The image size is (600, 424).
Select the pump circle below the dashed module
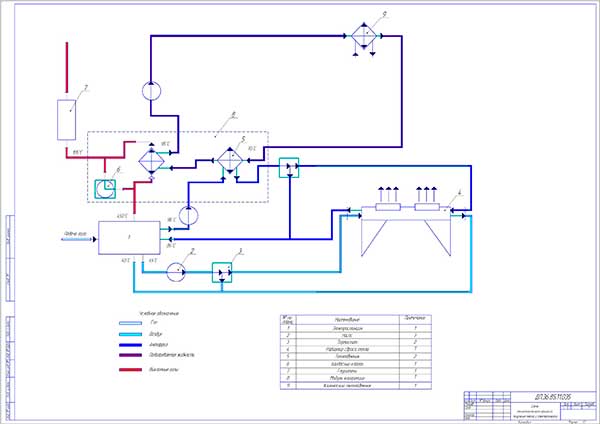tap(188, 216)
